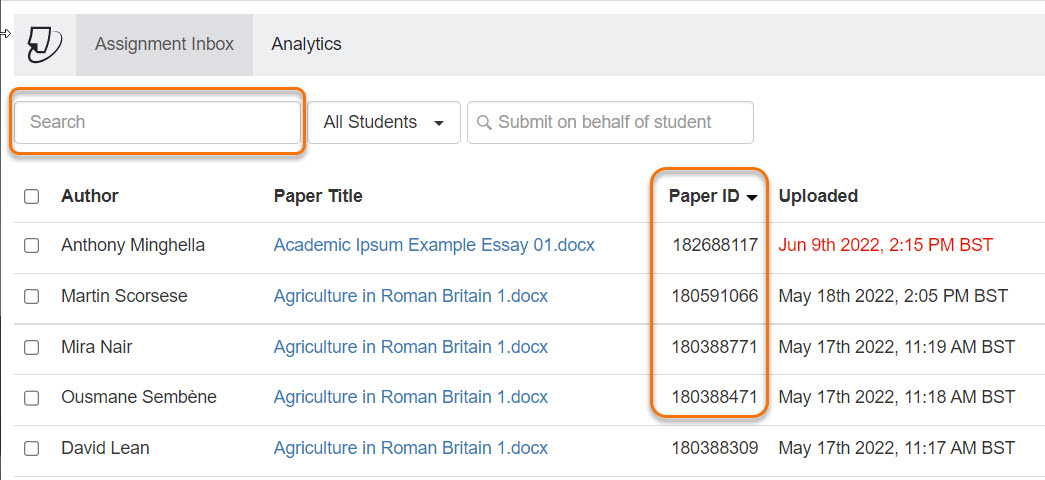The image size is (1045, 480).
Task: Click the Uploaded column header
Action: (818, 197)
